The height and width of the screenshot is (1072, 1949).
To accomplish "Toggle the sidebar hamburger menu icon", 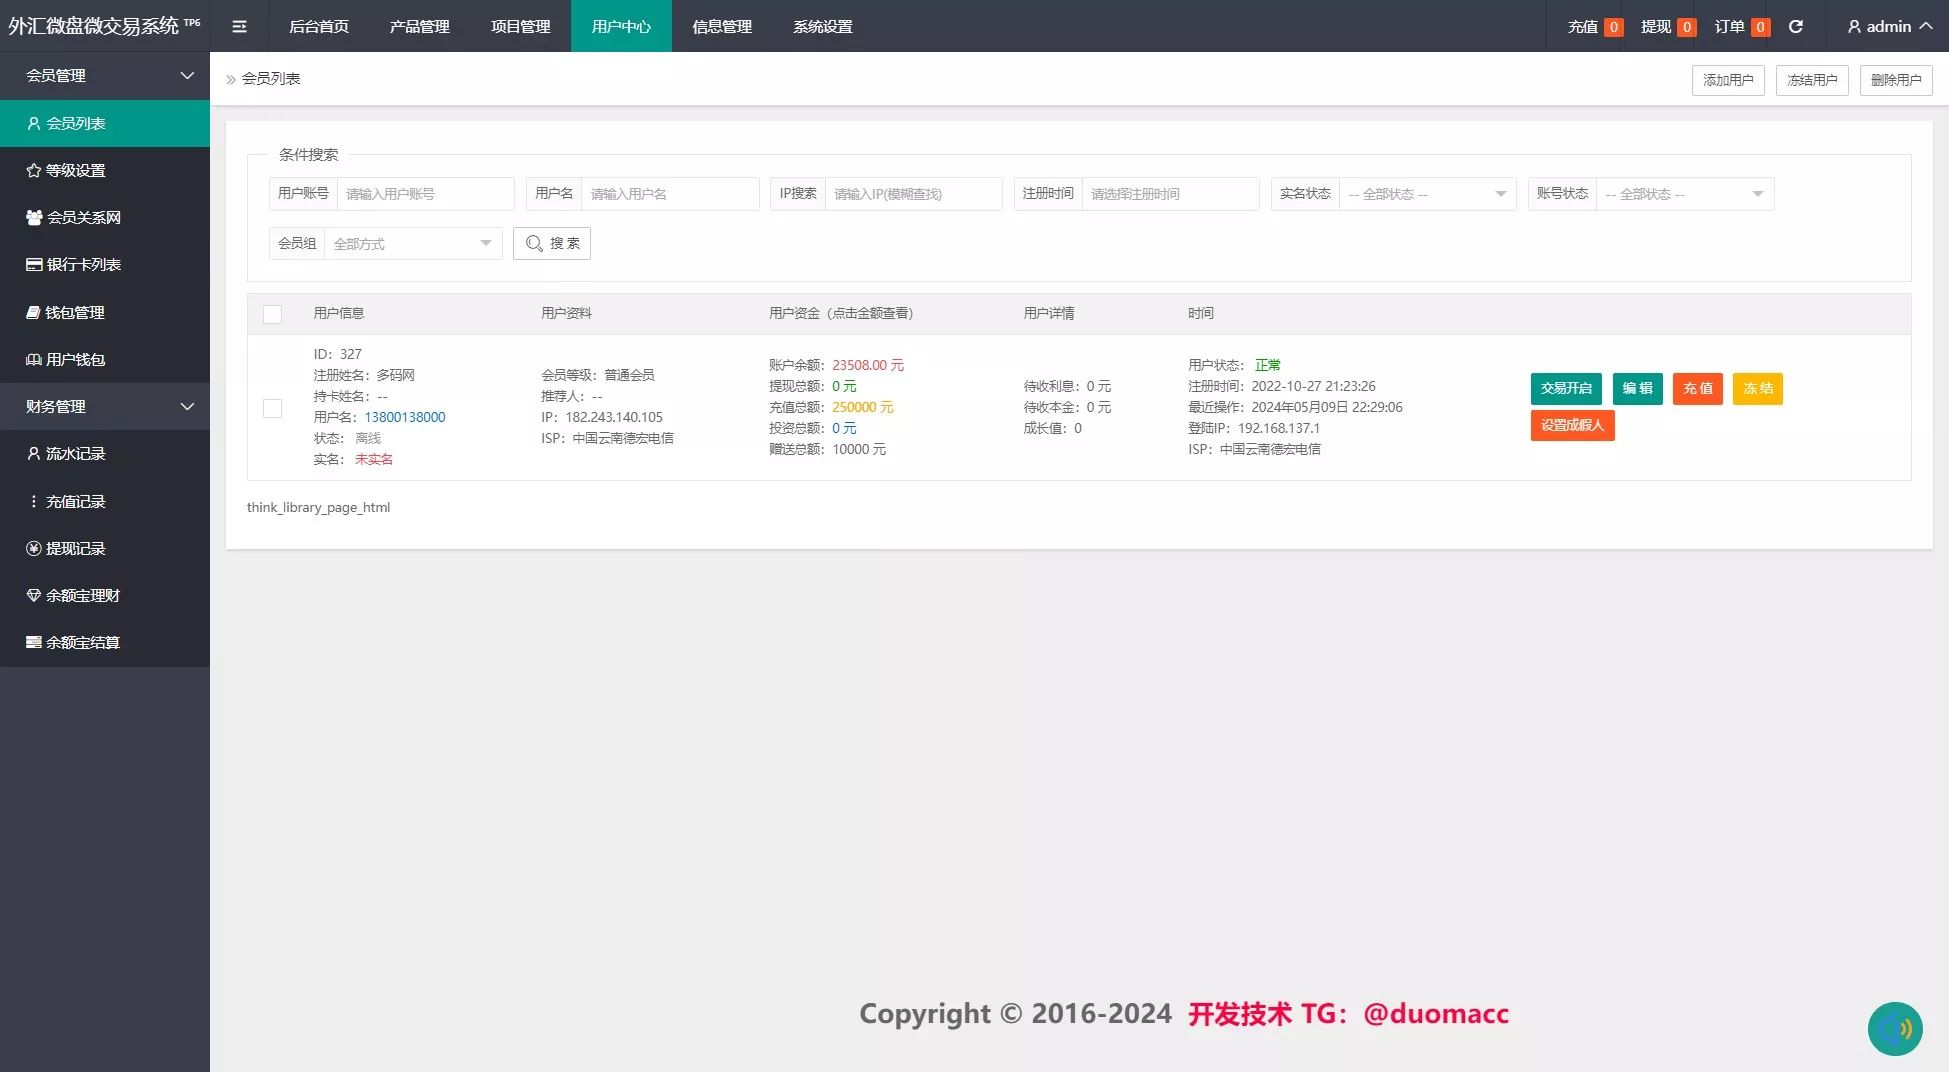I will (x=239, y=27).
